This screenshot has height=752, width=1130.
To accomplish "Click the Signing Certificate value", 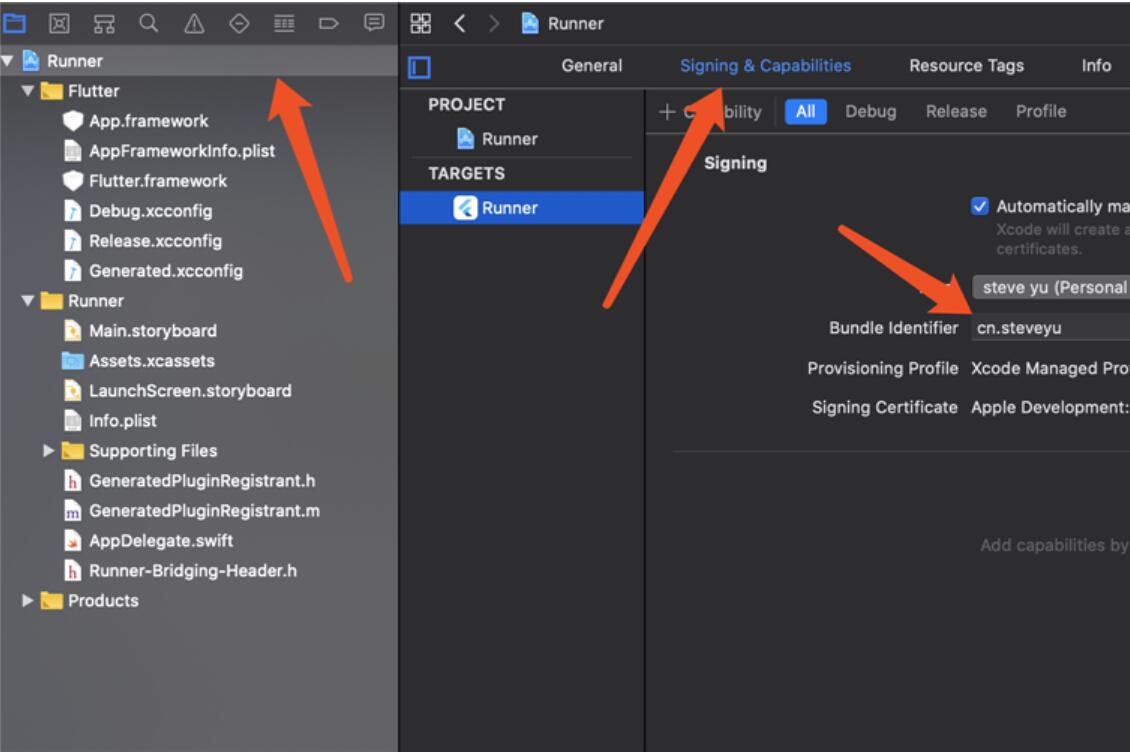I will (1050, 407).
